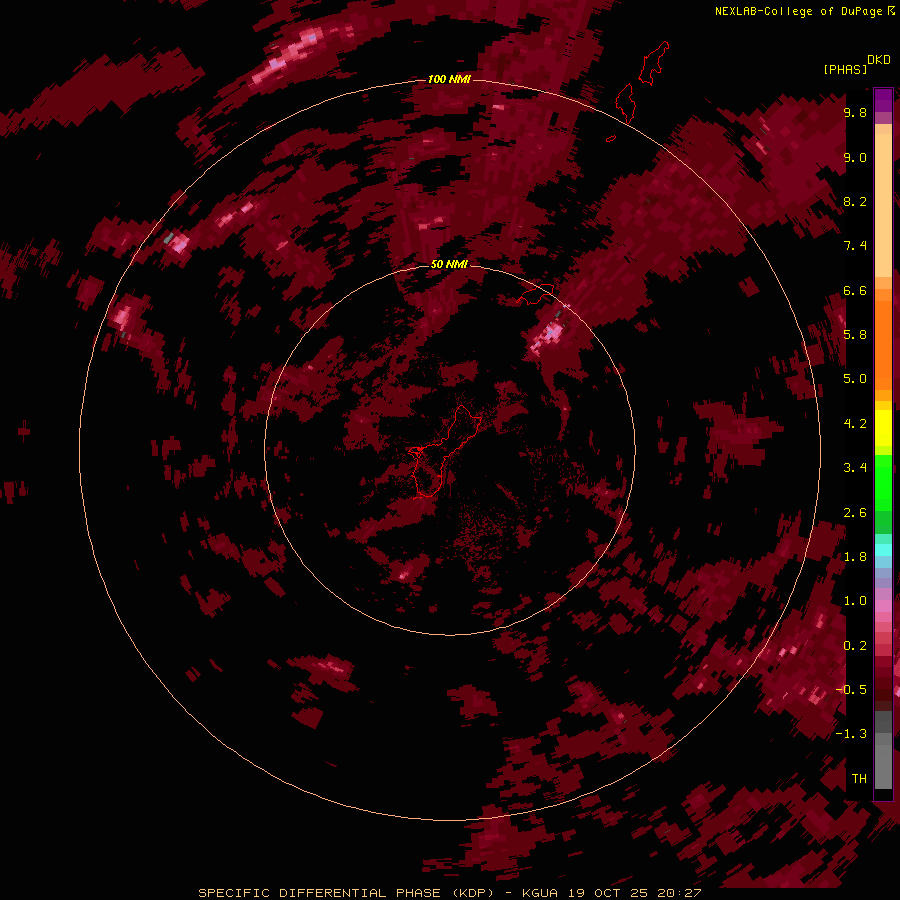Image resolution: width=900 pixels, height=900 pixels.
Task: Select the 7.4 scale value
Action: coord(855,246)
